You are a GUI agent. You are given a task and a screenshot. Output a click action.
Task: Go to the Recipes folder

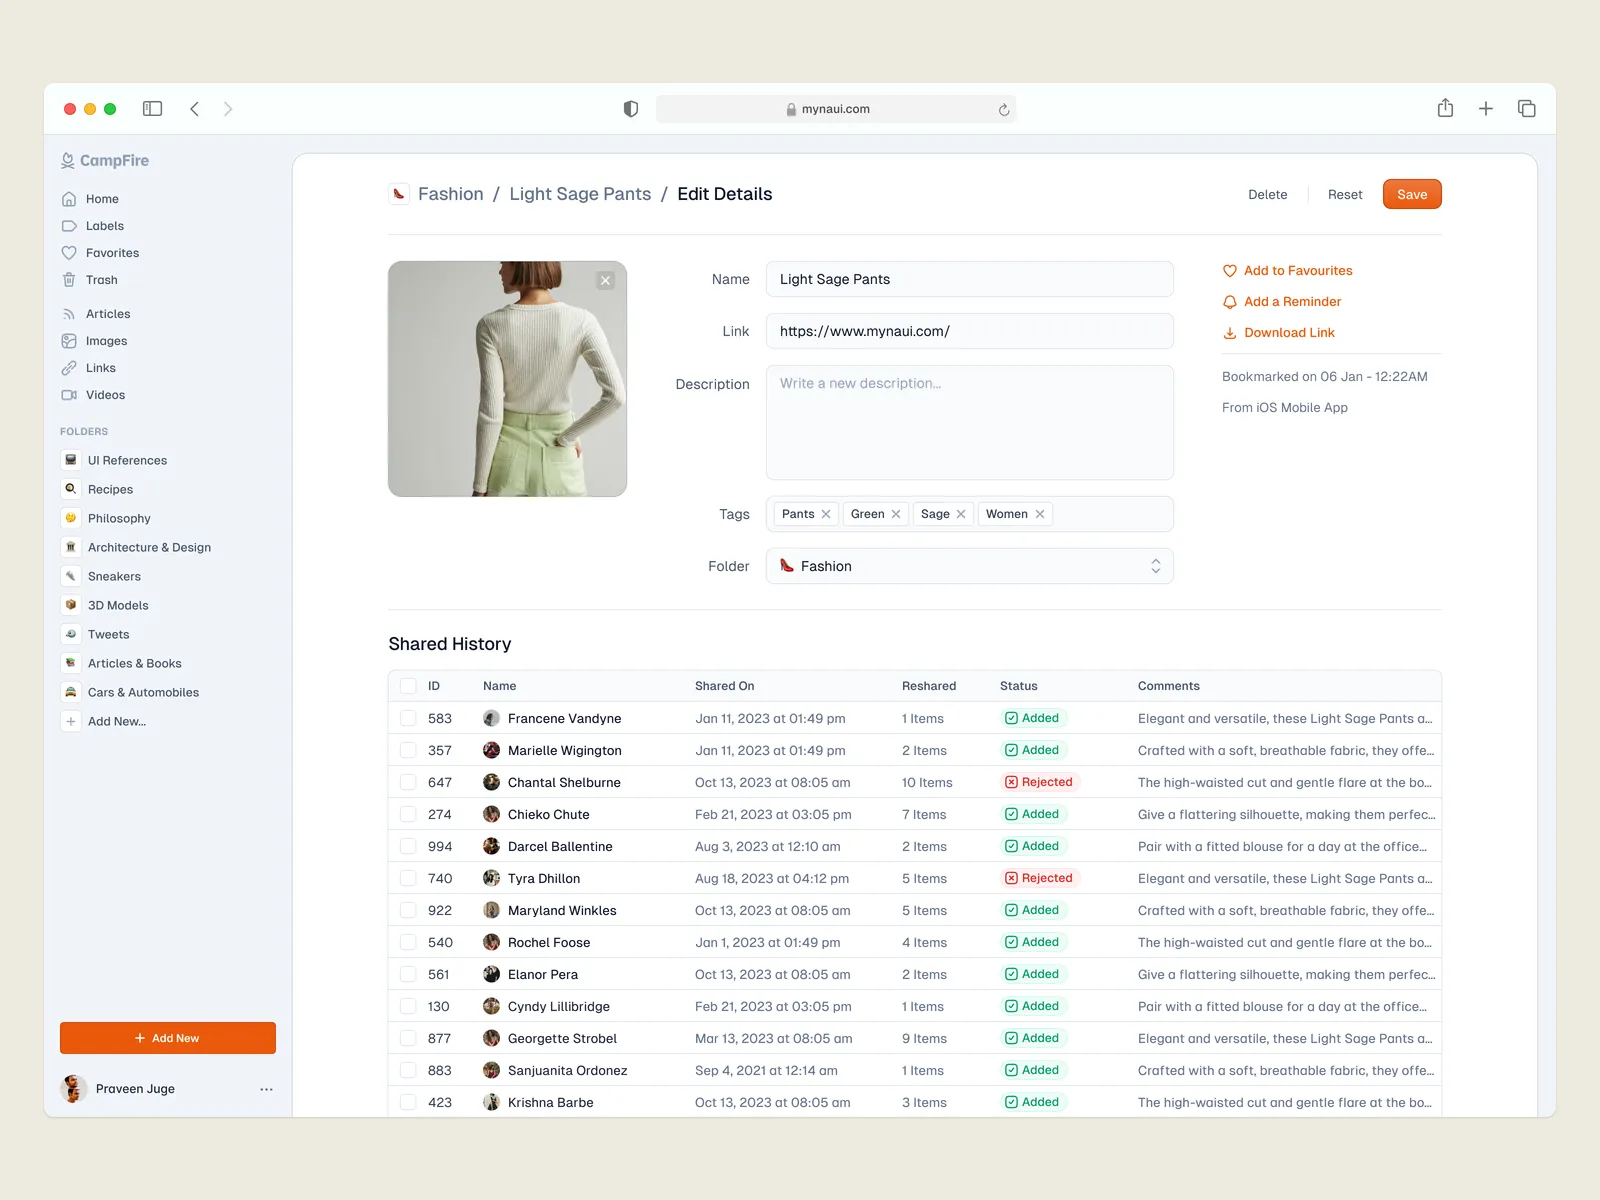click(110, 489)
